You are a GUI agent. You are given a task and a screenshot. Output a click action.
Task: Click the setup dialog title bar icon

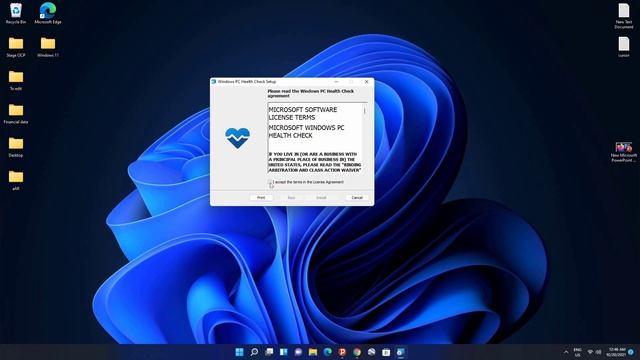pos(213,82)
